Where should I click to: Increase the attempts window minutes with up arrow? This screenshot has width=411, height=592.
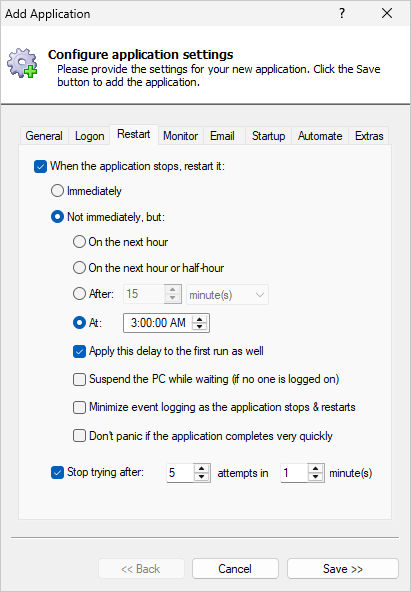[x=316, y=469]
